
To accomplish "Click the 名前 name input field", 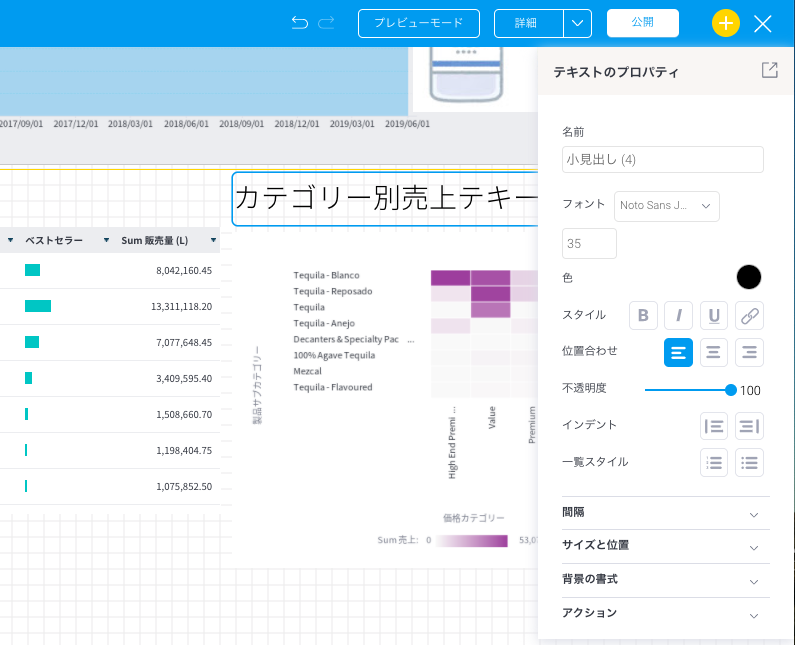I will 663,160.
